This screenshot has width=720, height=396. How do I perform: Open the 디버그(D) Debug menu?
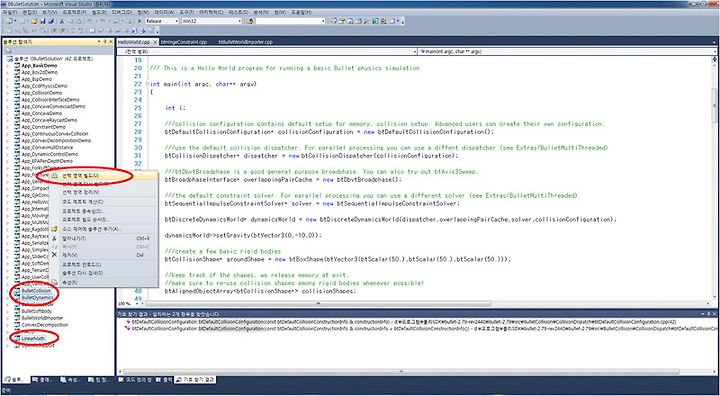coord(121,12)
